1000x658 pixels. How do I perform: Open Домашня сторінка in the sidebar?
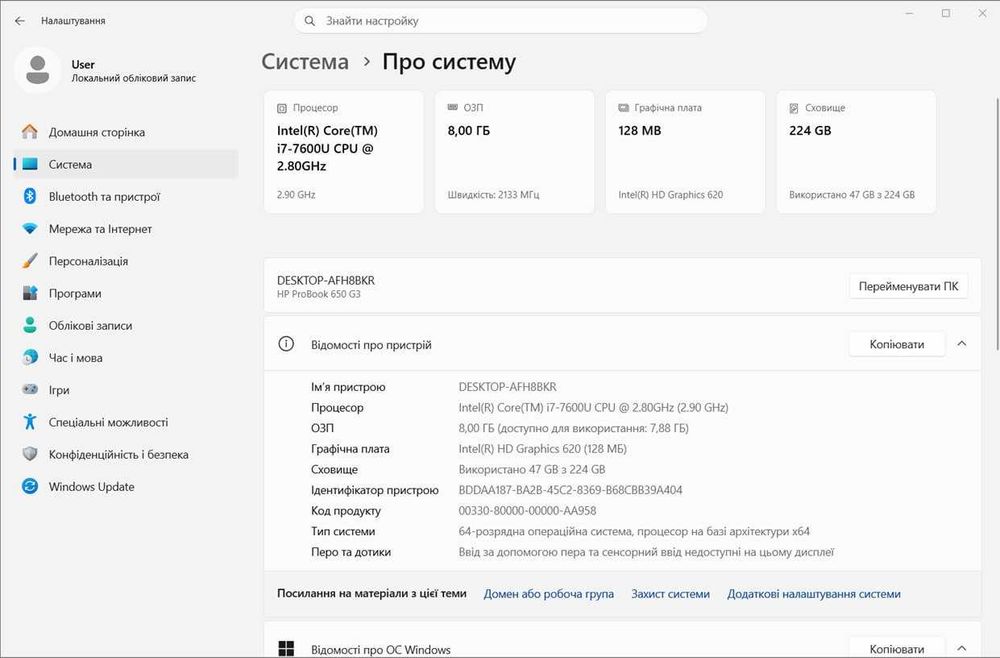(126, 132)
